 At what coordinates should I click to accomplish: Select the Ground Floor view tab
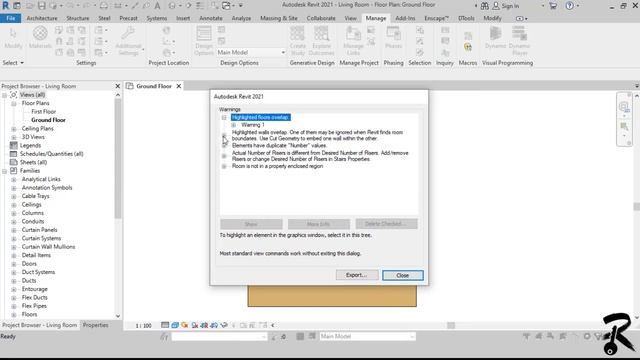tap(154, 86)
